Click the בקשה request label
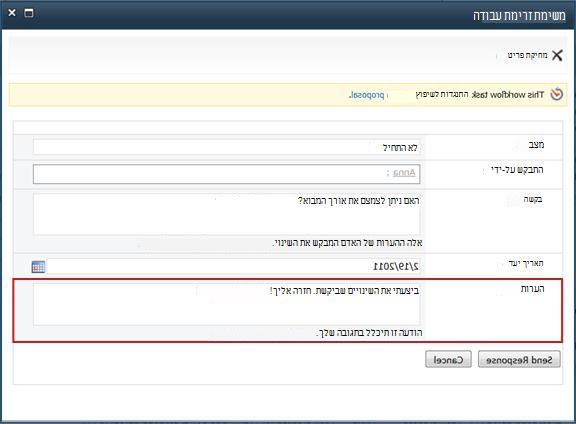 tap(533, 200)
